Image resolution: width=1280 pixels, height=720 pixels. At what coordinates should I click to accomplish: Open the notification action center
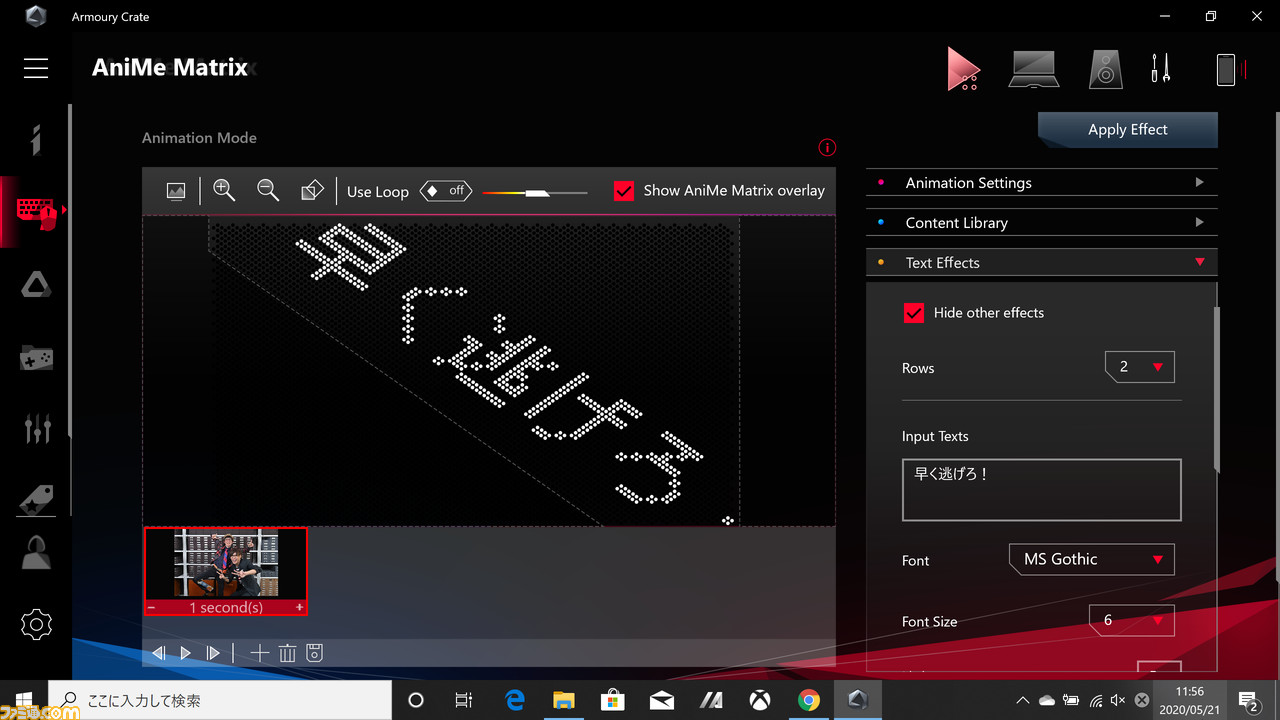coord(1248,701)
